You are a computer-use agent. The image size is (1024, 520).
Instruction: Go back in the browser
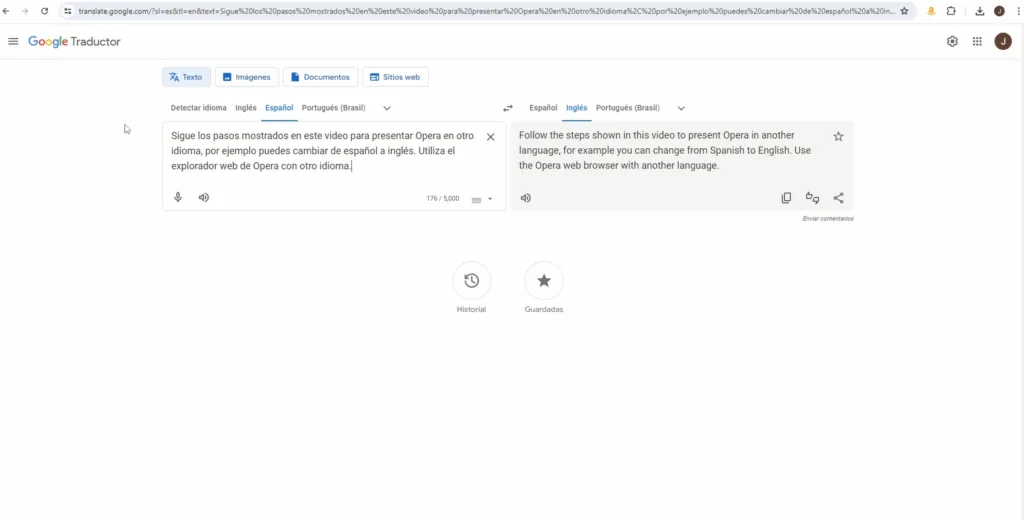(7, 11)
